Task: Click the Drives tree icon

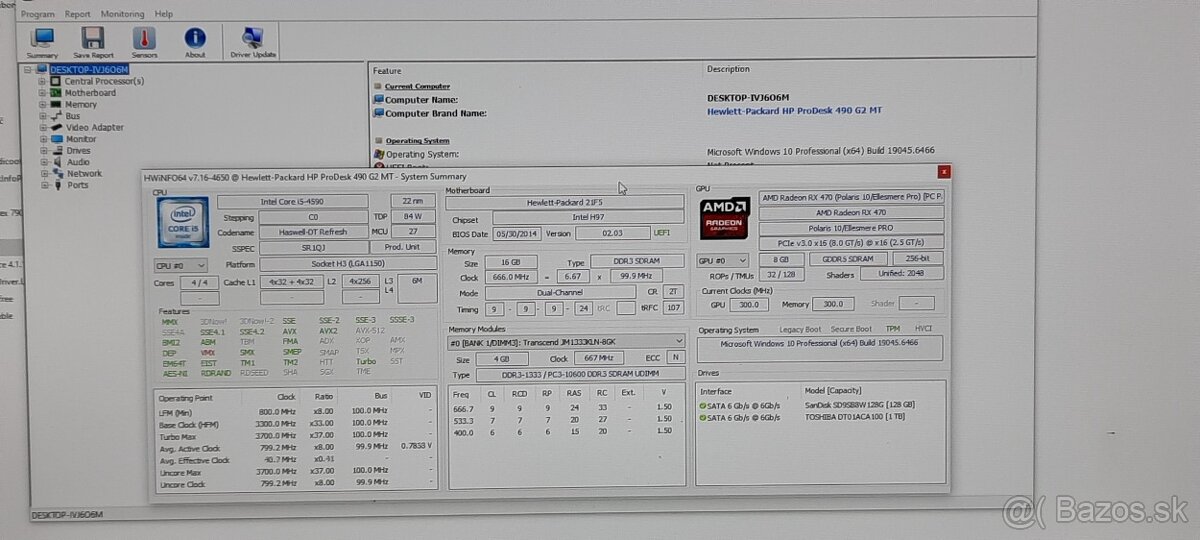Action: pyautogui.click(x=57, y=150)
